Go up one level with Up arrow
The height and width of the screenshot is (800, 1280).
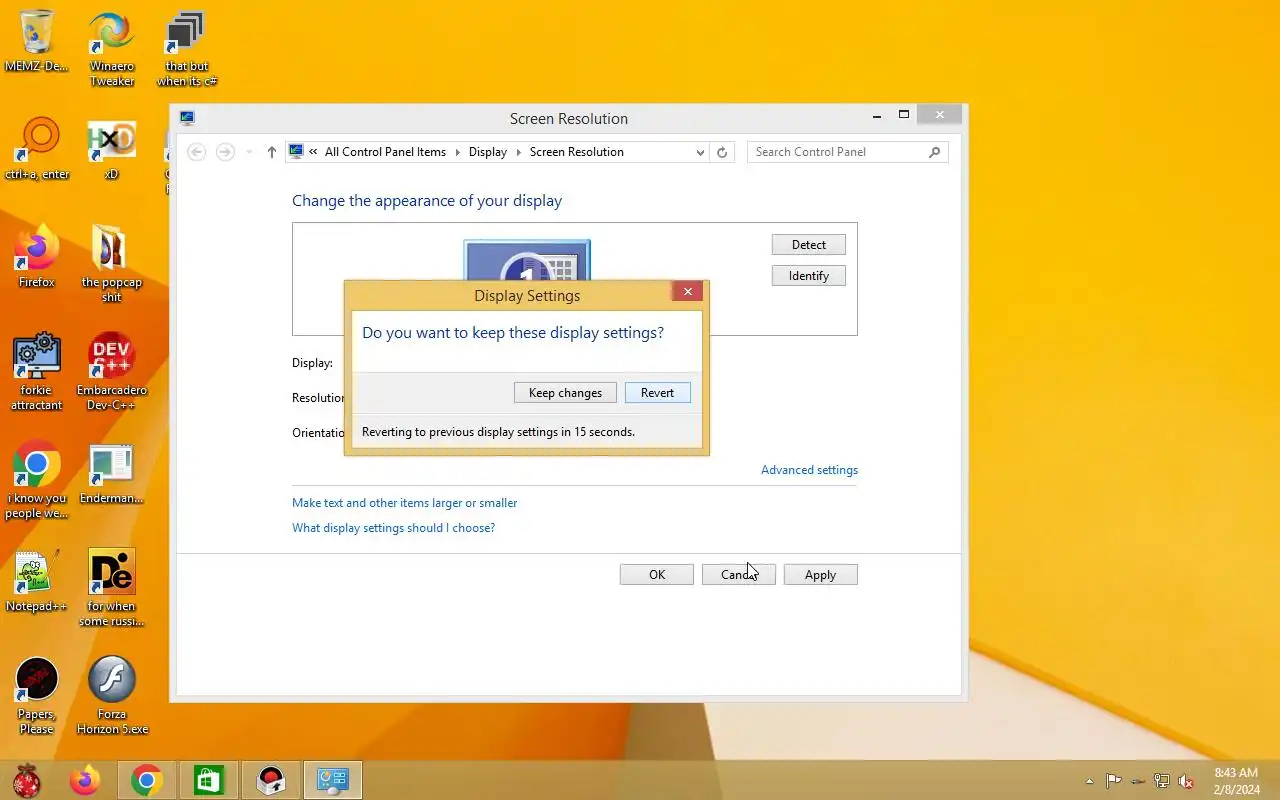tap(271, 152)
